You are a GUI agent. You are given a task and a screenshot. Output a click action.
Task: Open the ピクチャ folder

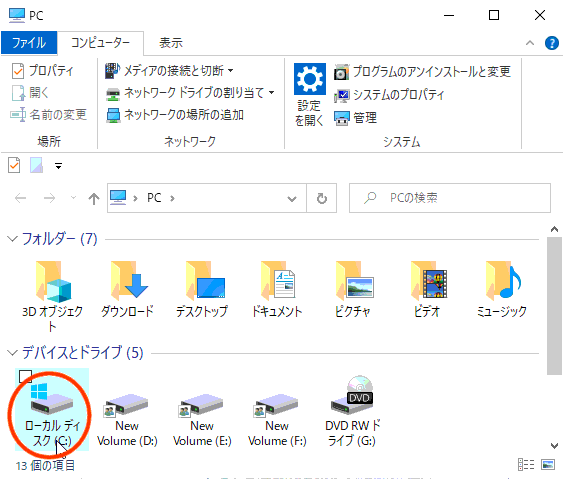click(x=352, y=290)
